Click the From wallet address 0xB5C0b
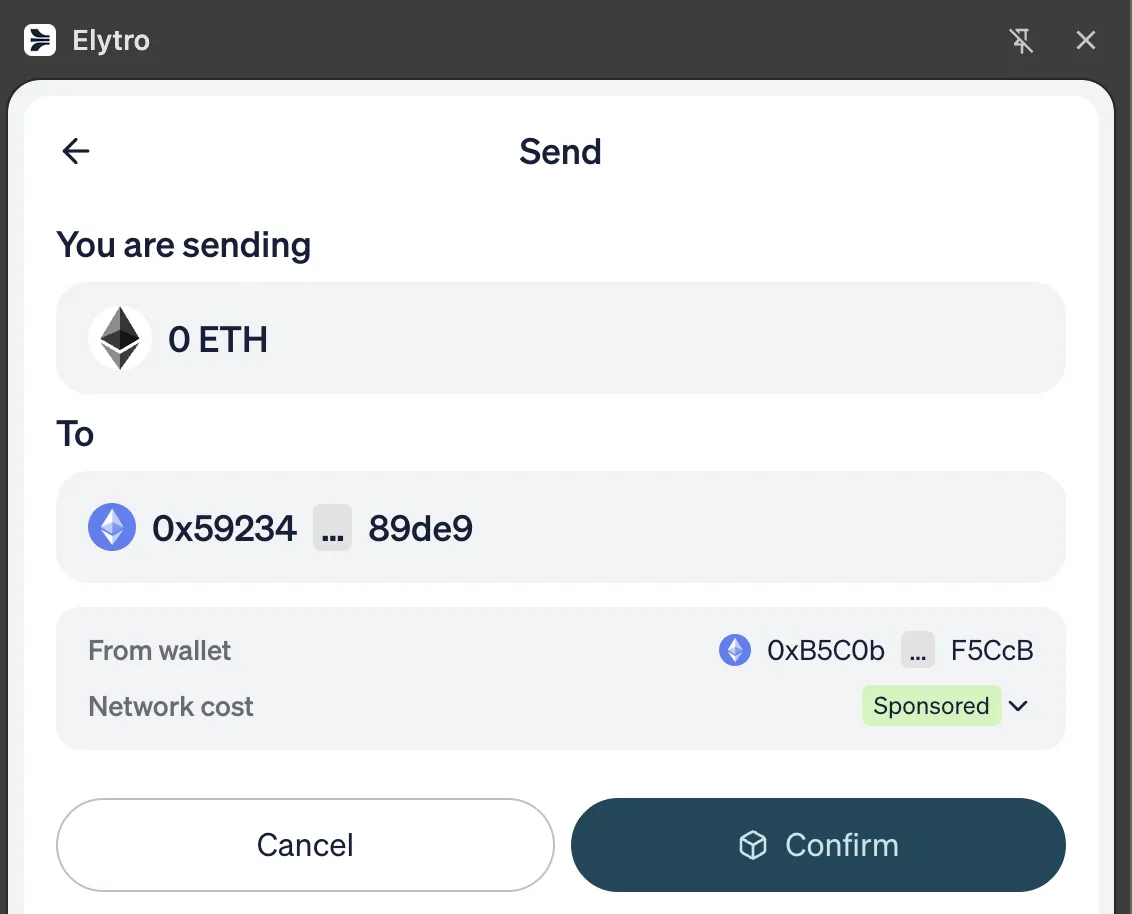 click(x=824, y=650)
